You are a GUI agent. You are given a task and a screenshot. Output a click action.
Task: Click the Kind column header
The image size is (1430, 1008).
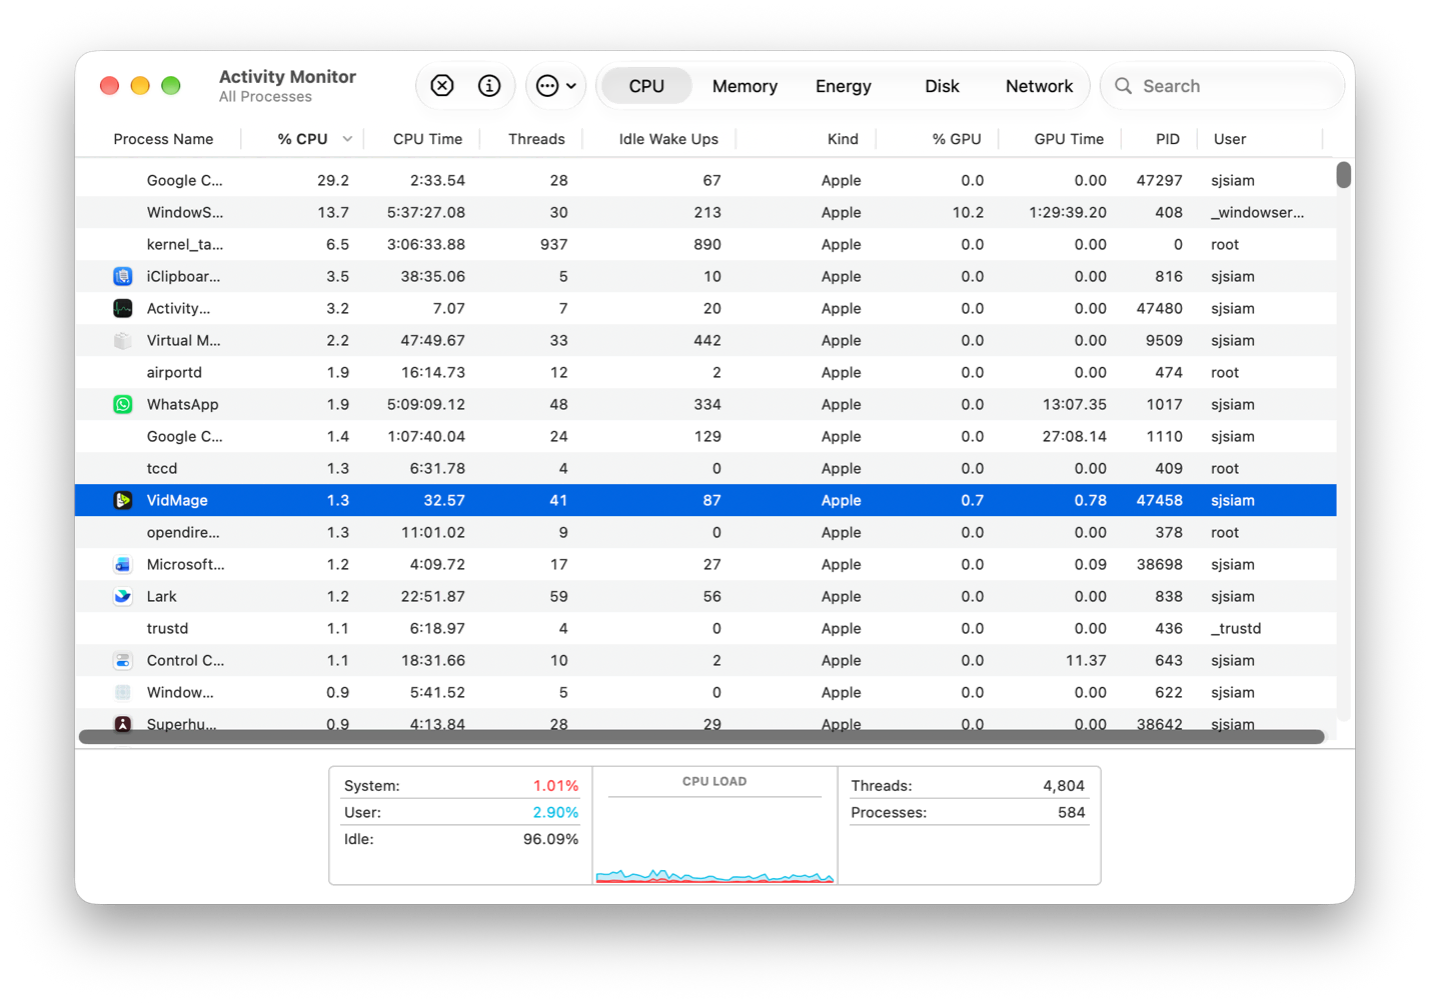(x=843, y=139)
